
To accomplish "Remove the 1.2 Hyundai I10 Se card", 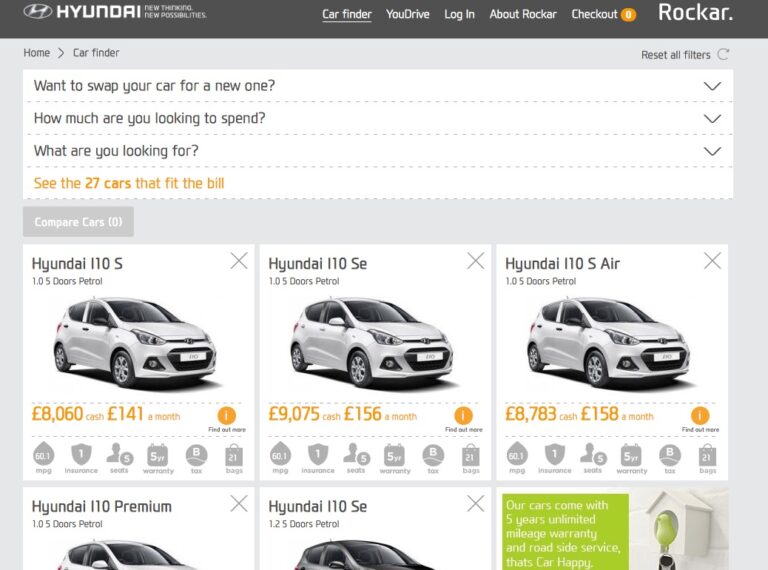I will pos(476,503).
